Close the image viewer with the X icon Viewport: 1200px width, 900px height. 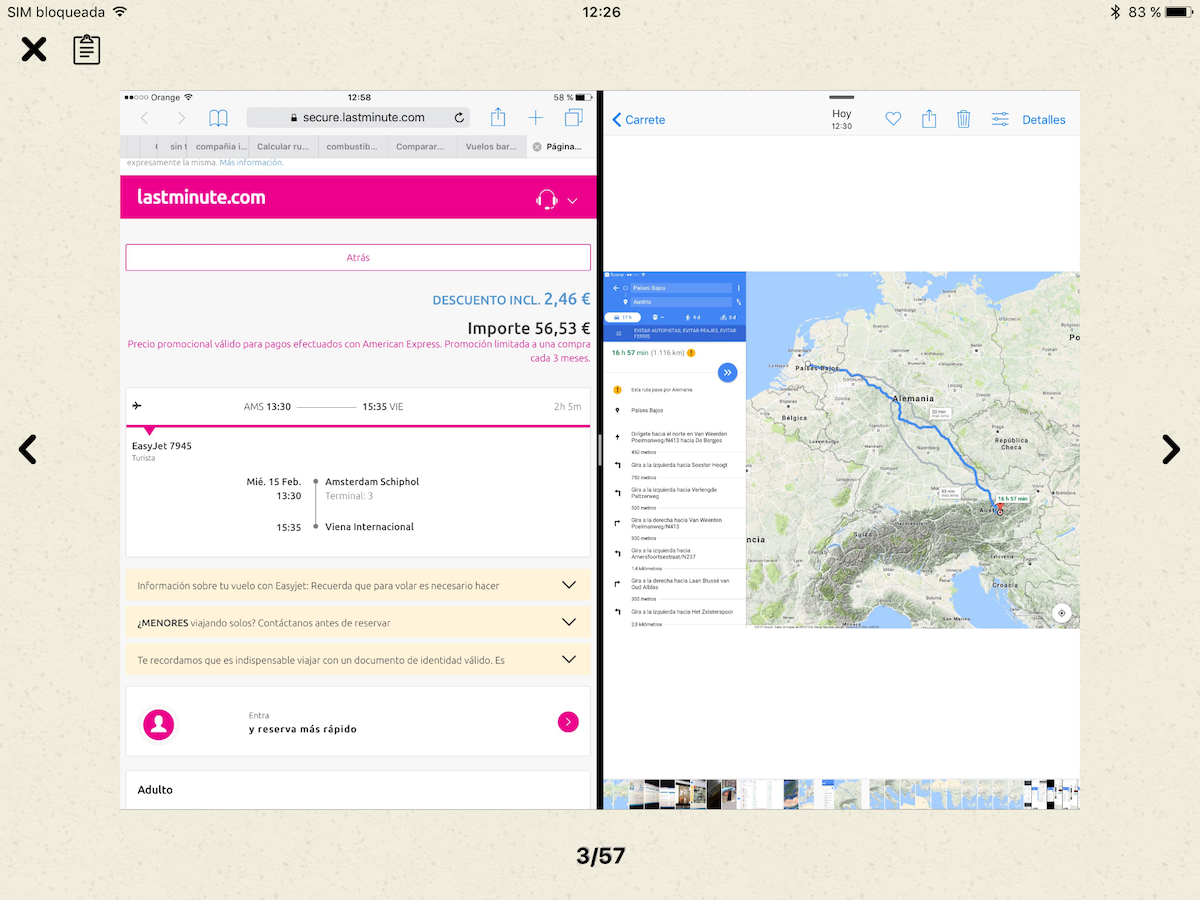coord(34,49)
